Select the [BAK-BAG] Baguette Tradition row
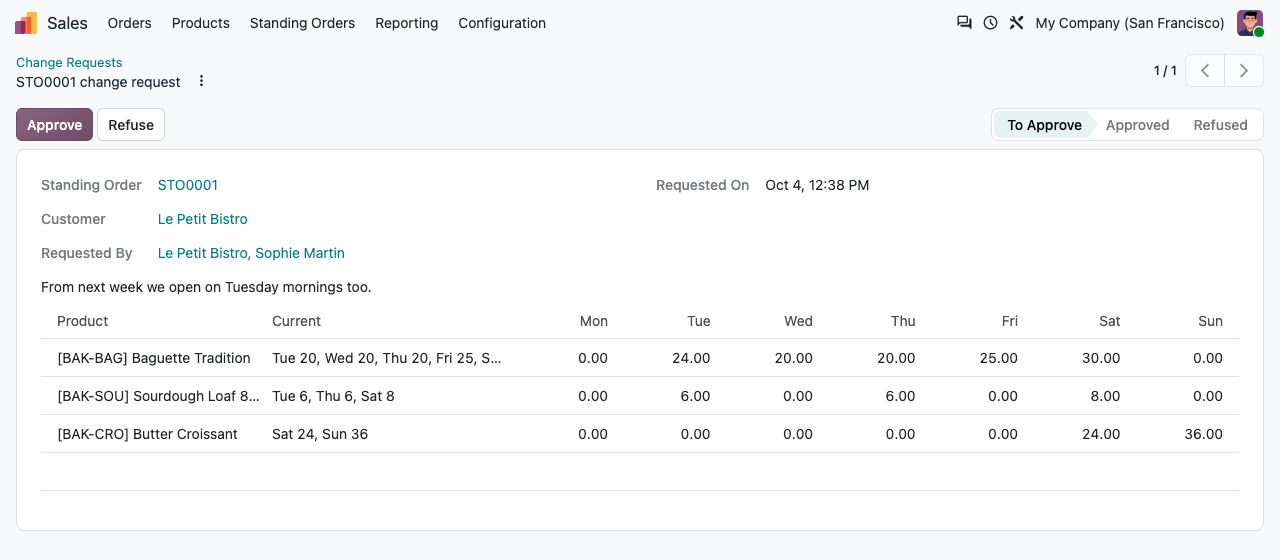This screenshot has height=560, width=1280. coord(640,358)
